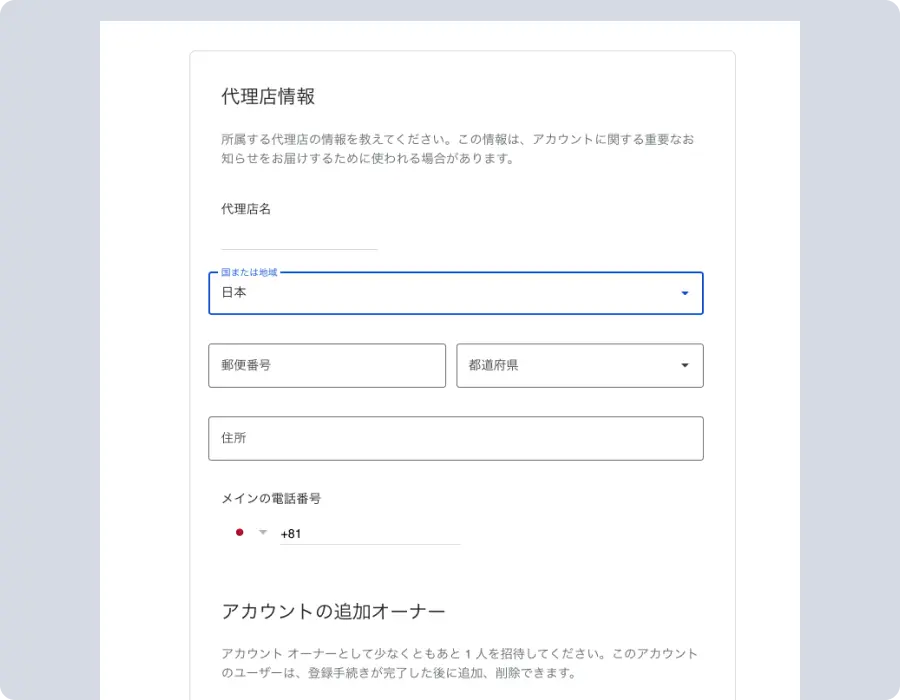Click the 代理店名 text field
This screenshot has height=700, width=900.
click(x=299, y=238)
